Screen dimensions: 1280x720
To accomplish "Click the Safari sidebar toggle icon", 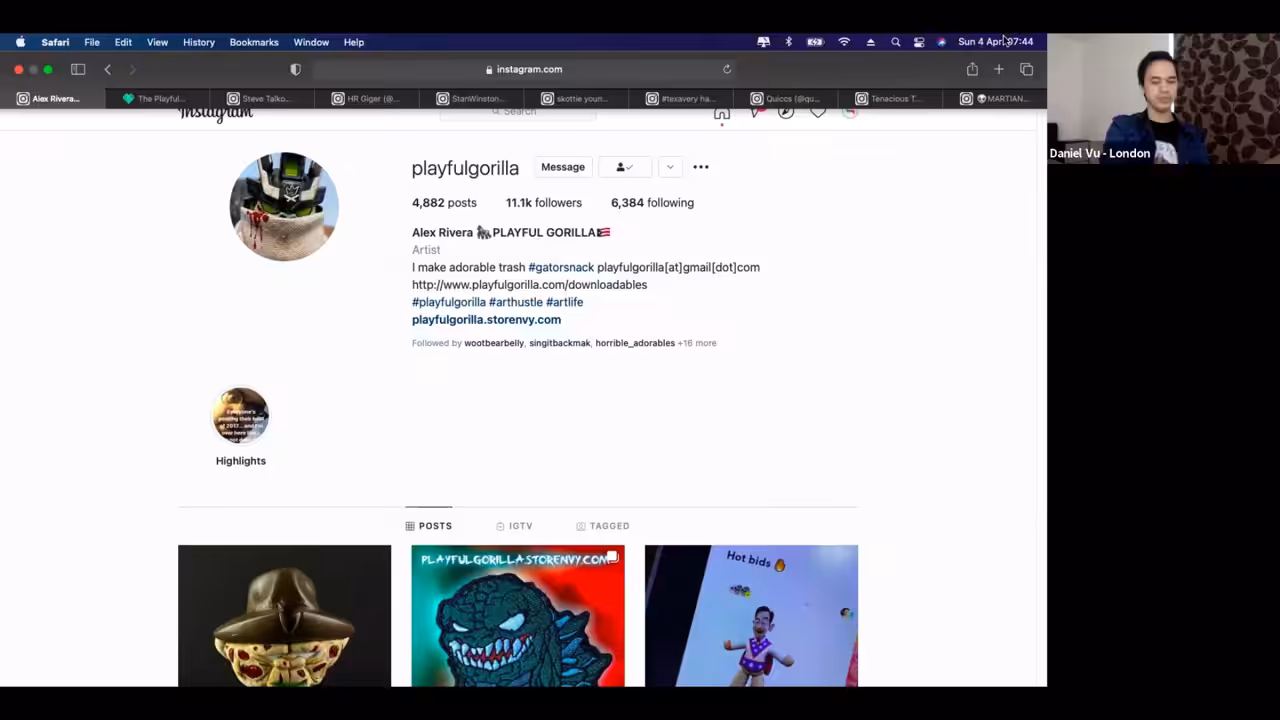I will click(x=78, y=69).
